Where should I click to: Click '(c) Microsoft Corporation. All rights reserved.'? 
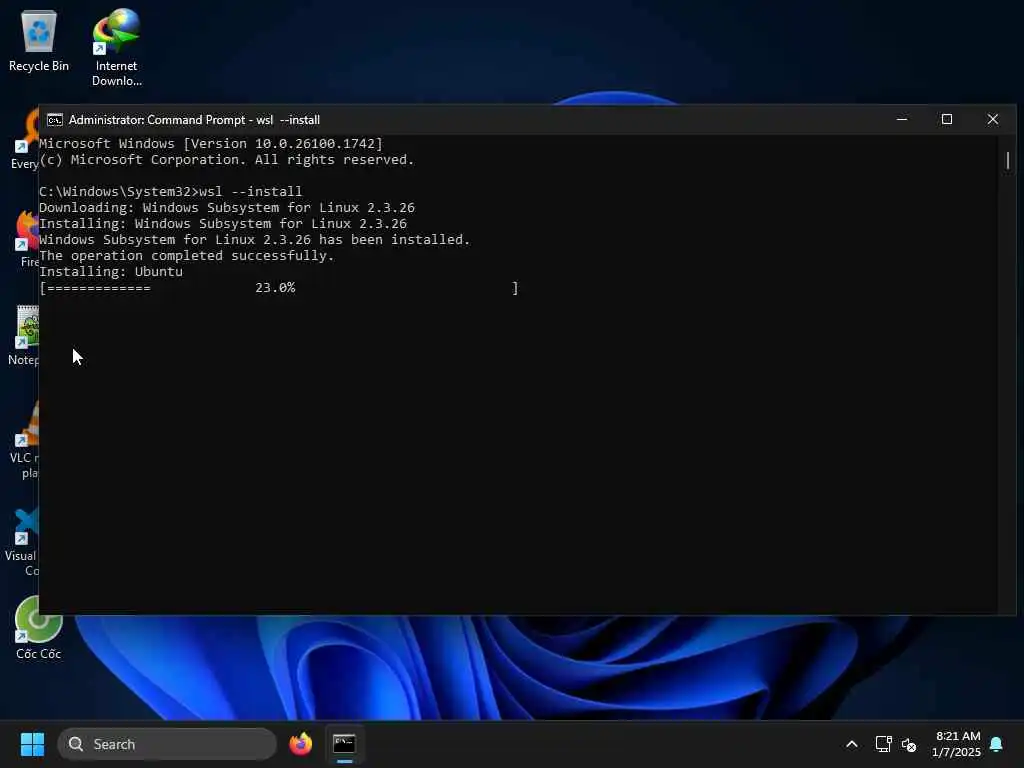coord(227,159)
